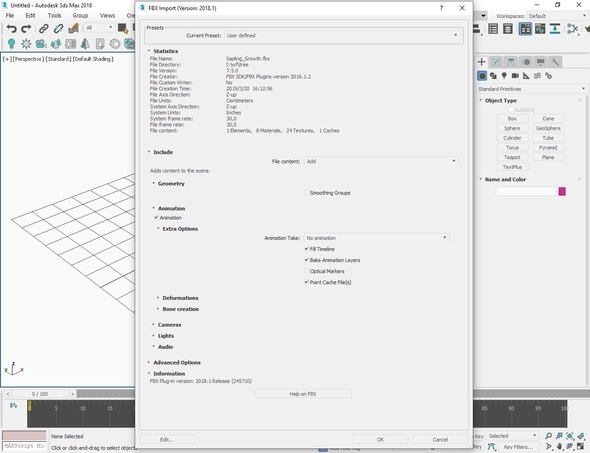Toggle the Optical Markers checkbox

pyautogui.click(x=307, y=271)
